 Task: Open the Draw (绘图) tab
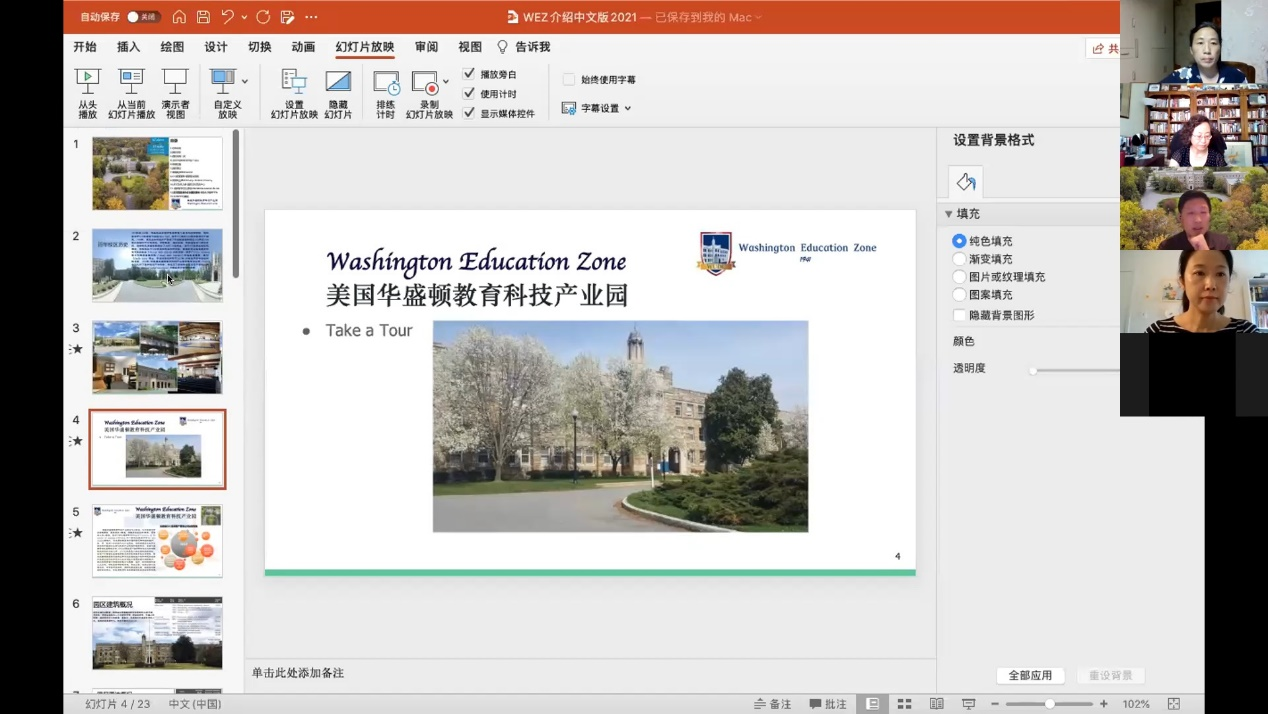pos(172,47)
